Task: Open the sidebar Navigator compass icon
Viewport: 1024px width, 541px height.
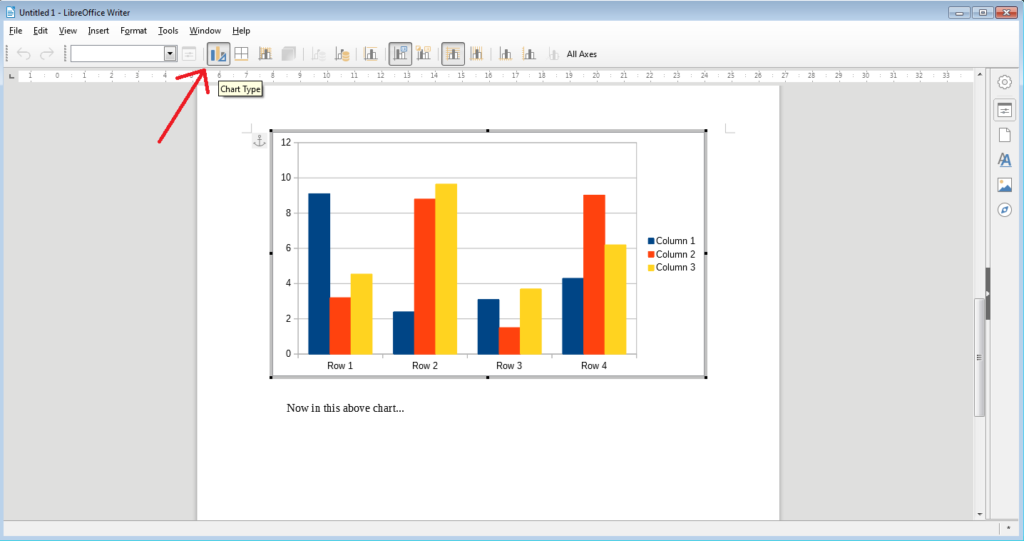Action: point(1004,210)
